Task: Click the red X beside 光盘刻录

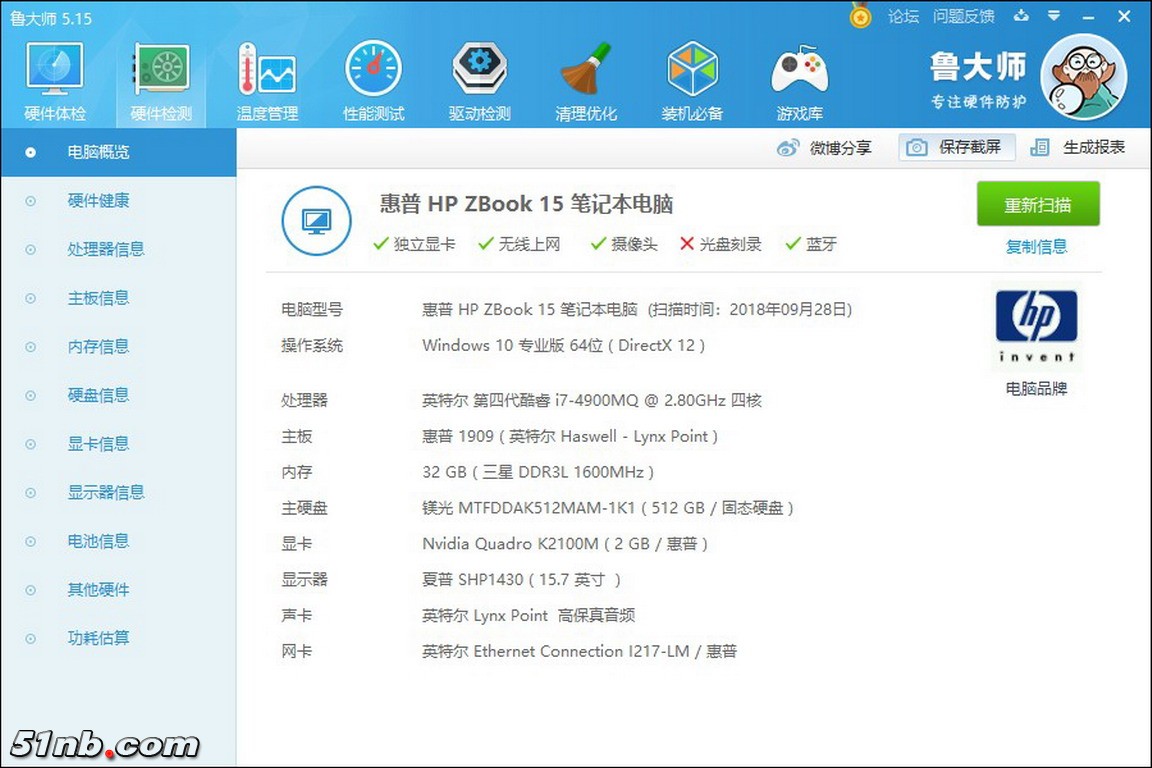Action: click(x=685, y=242)
